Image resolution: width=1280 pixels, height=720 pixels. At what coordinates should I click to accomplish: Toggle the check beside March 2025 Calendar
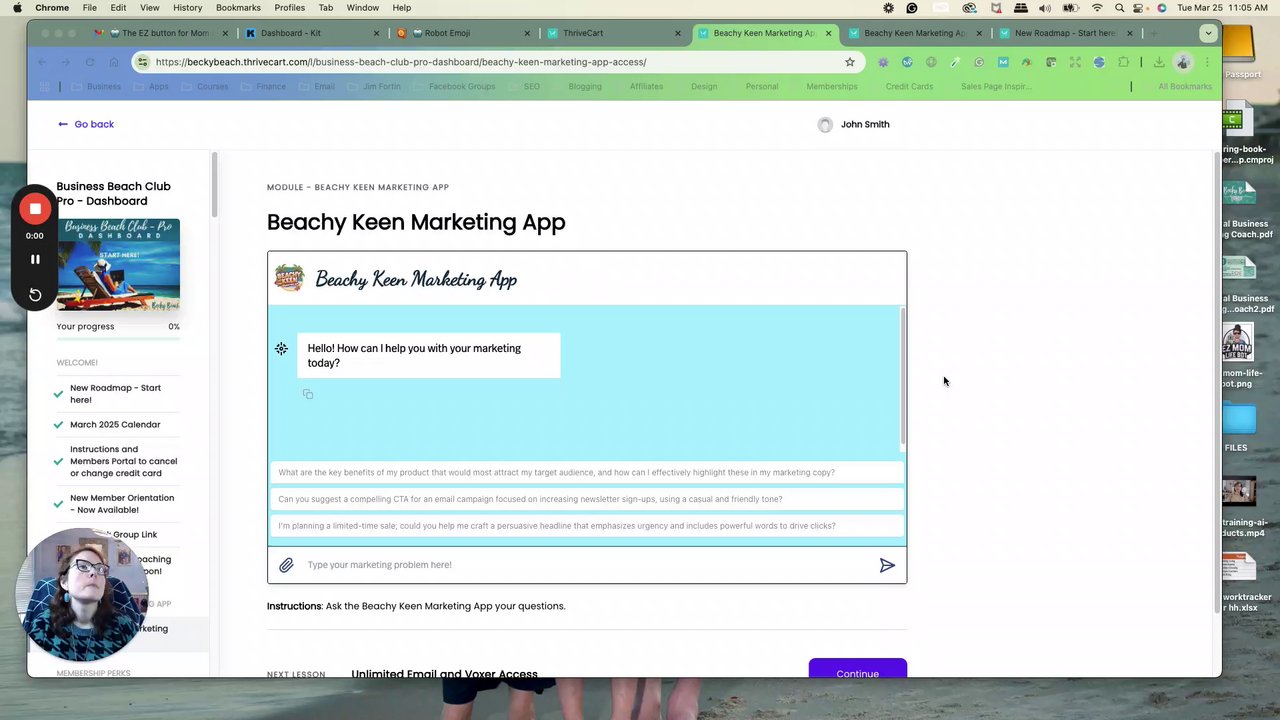click(59, 425)
